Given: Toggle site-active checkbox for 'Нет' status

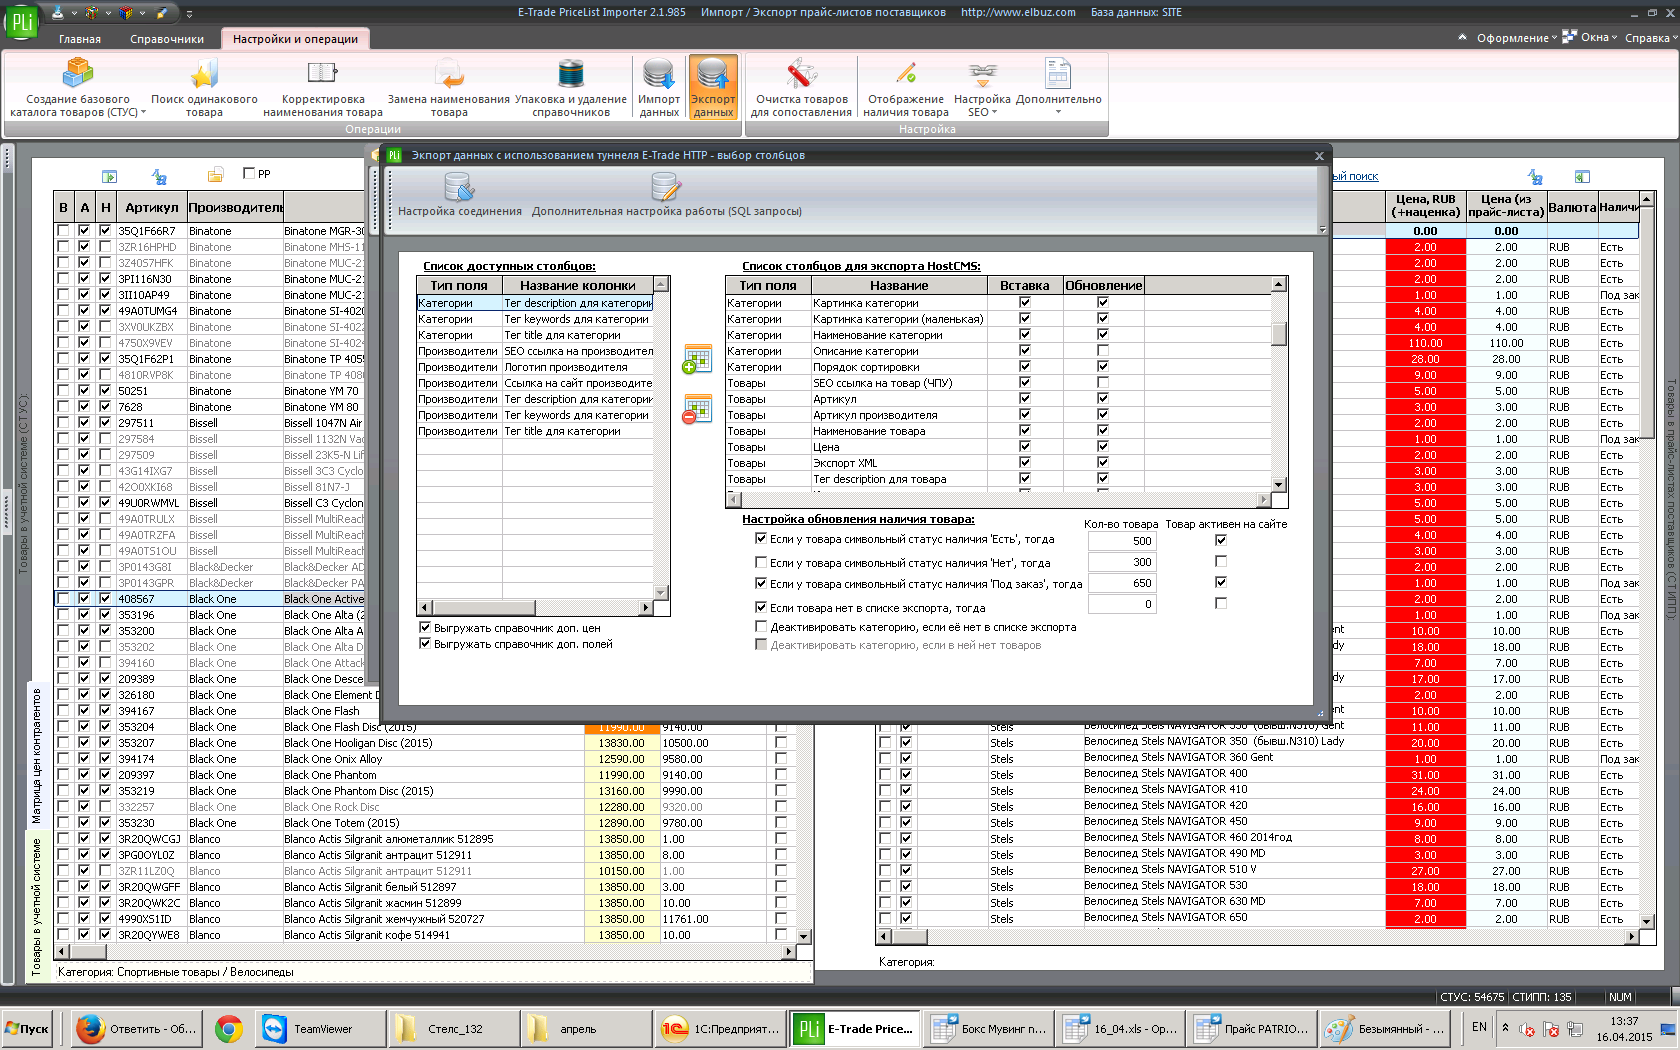Looking at the screenshot, I should tap(1221, 562).
